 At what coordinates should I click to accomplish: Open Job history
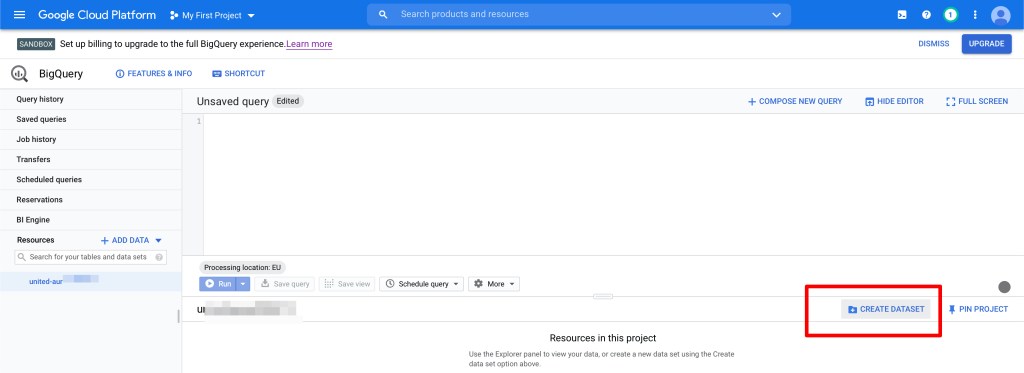(x=91, y=139)
